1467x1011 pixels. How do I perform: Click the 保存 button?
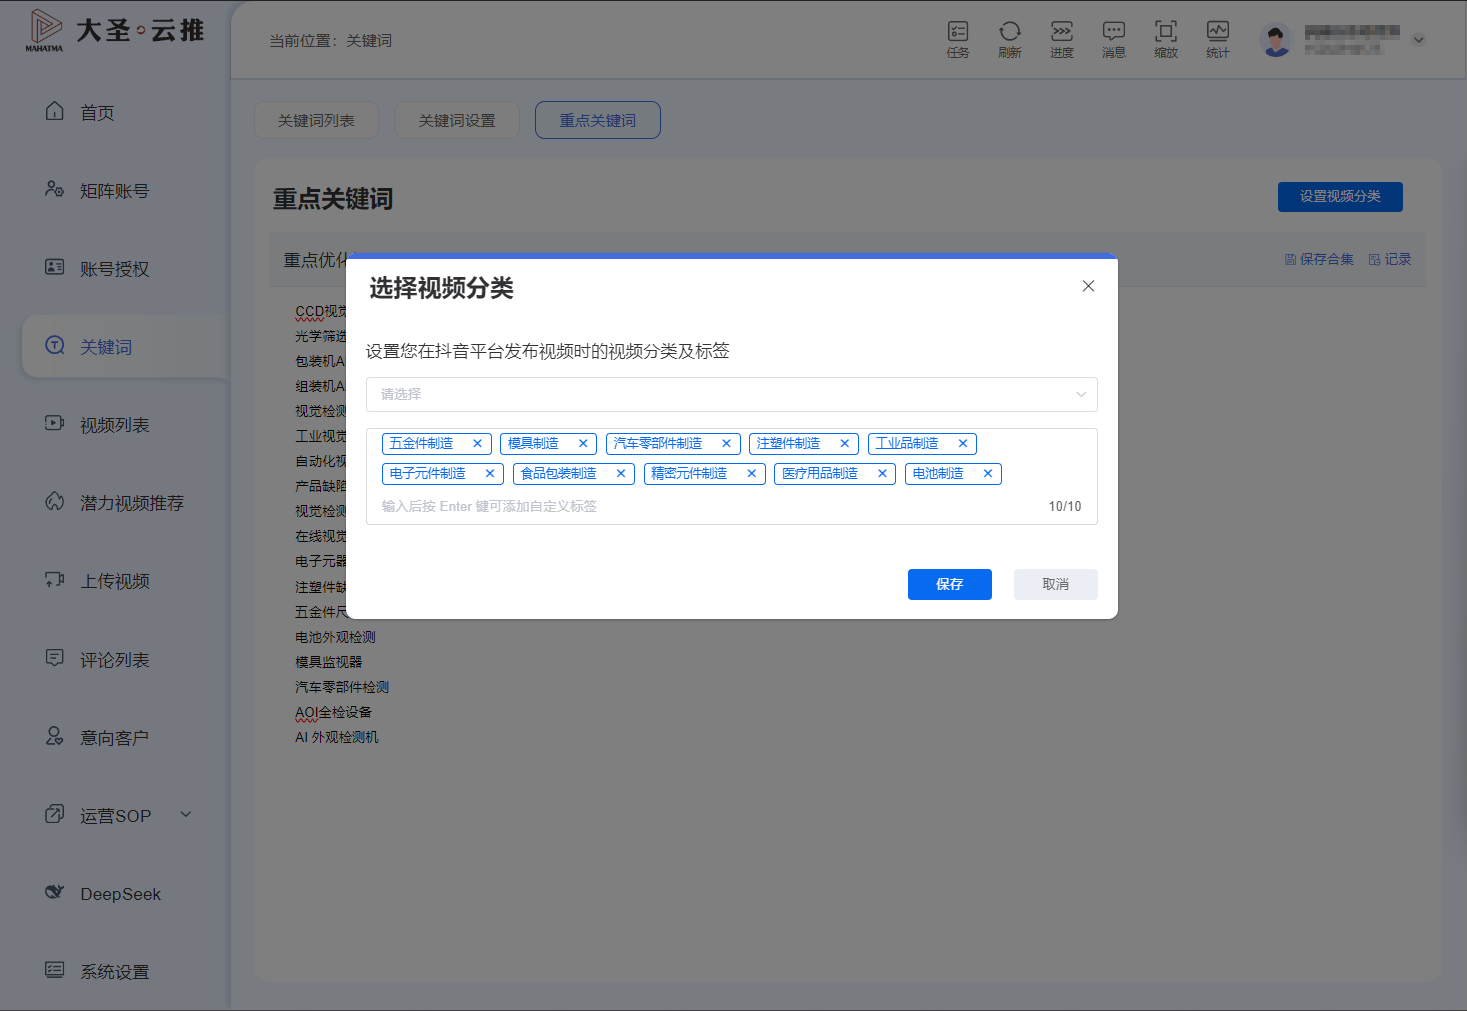click(x=950, y=584)
